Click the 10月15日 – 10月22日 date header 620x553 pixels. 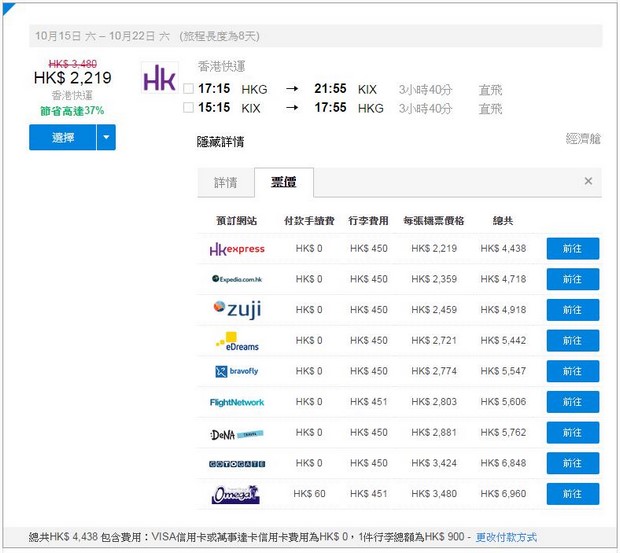(x=147, y=36)
